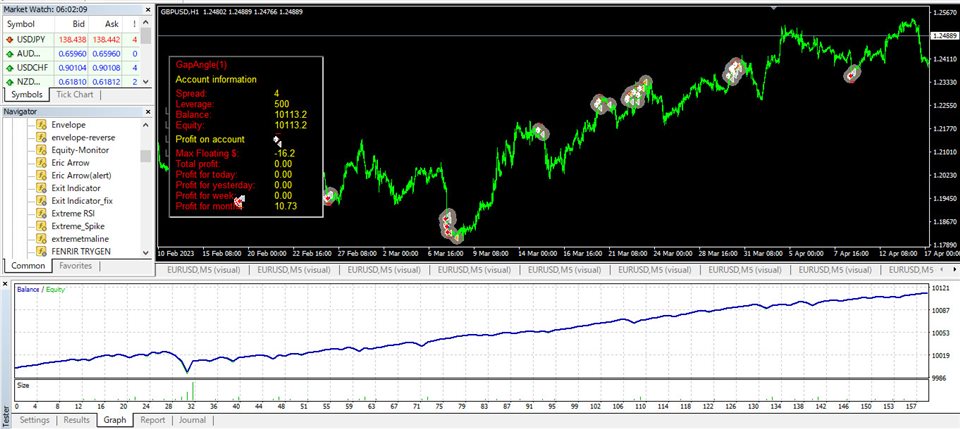Viewport: 960px width, 429px height.
Task: Click the Navigator scrollbar thumb
Action: pyautogui.click(x=146, y=156)
